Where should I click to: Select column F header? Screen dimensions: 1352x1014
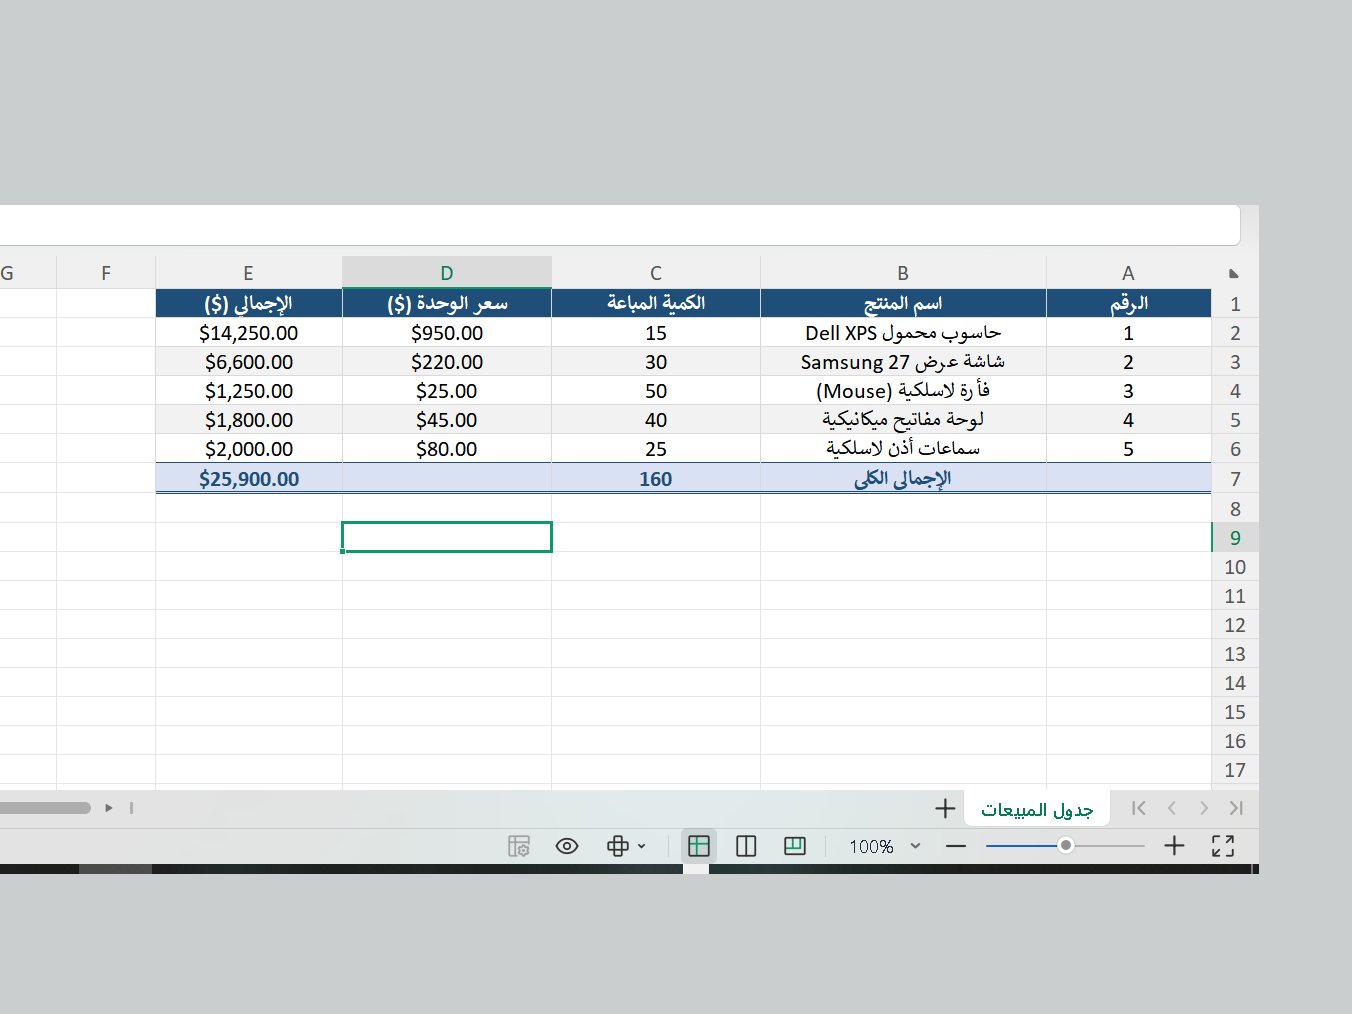tap(106, 273)
